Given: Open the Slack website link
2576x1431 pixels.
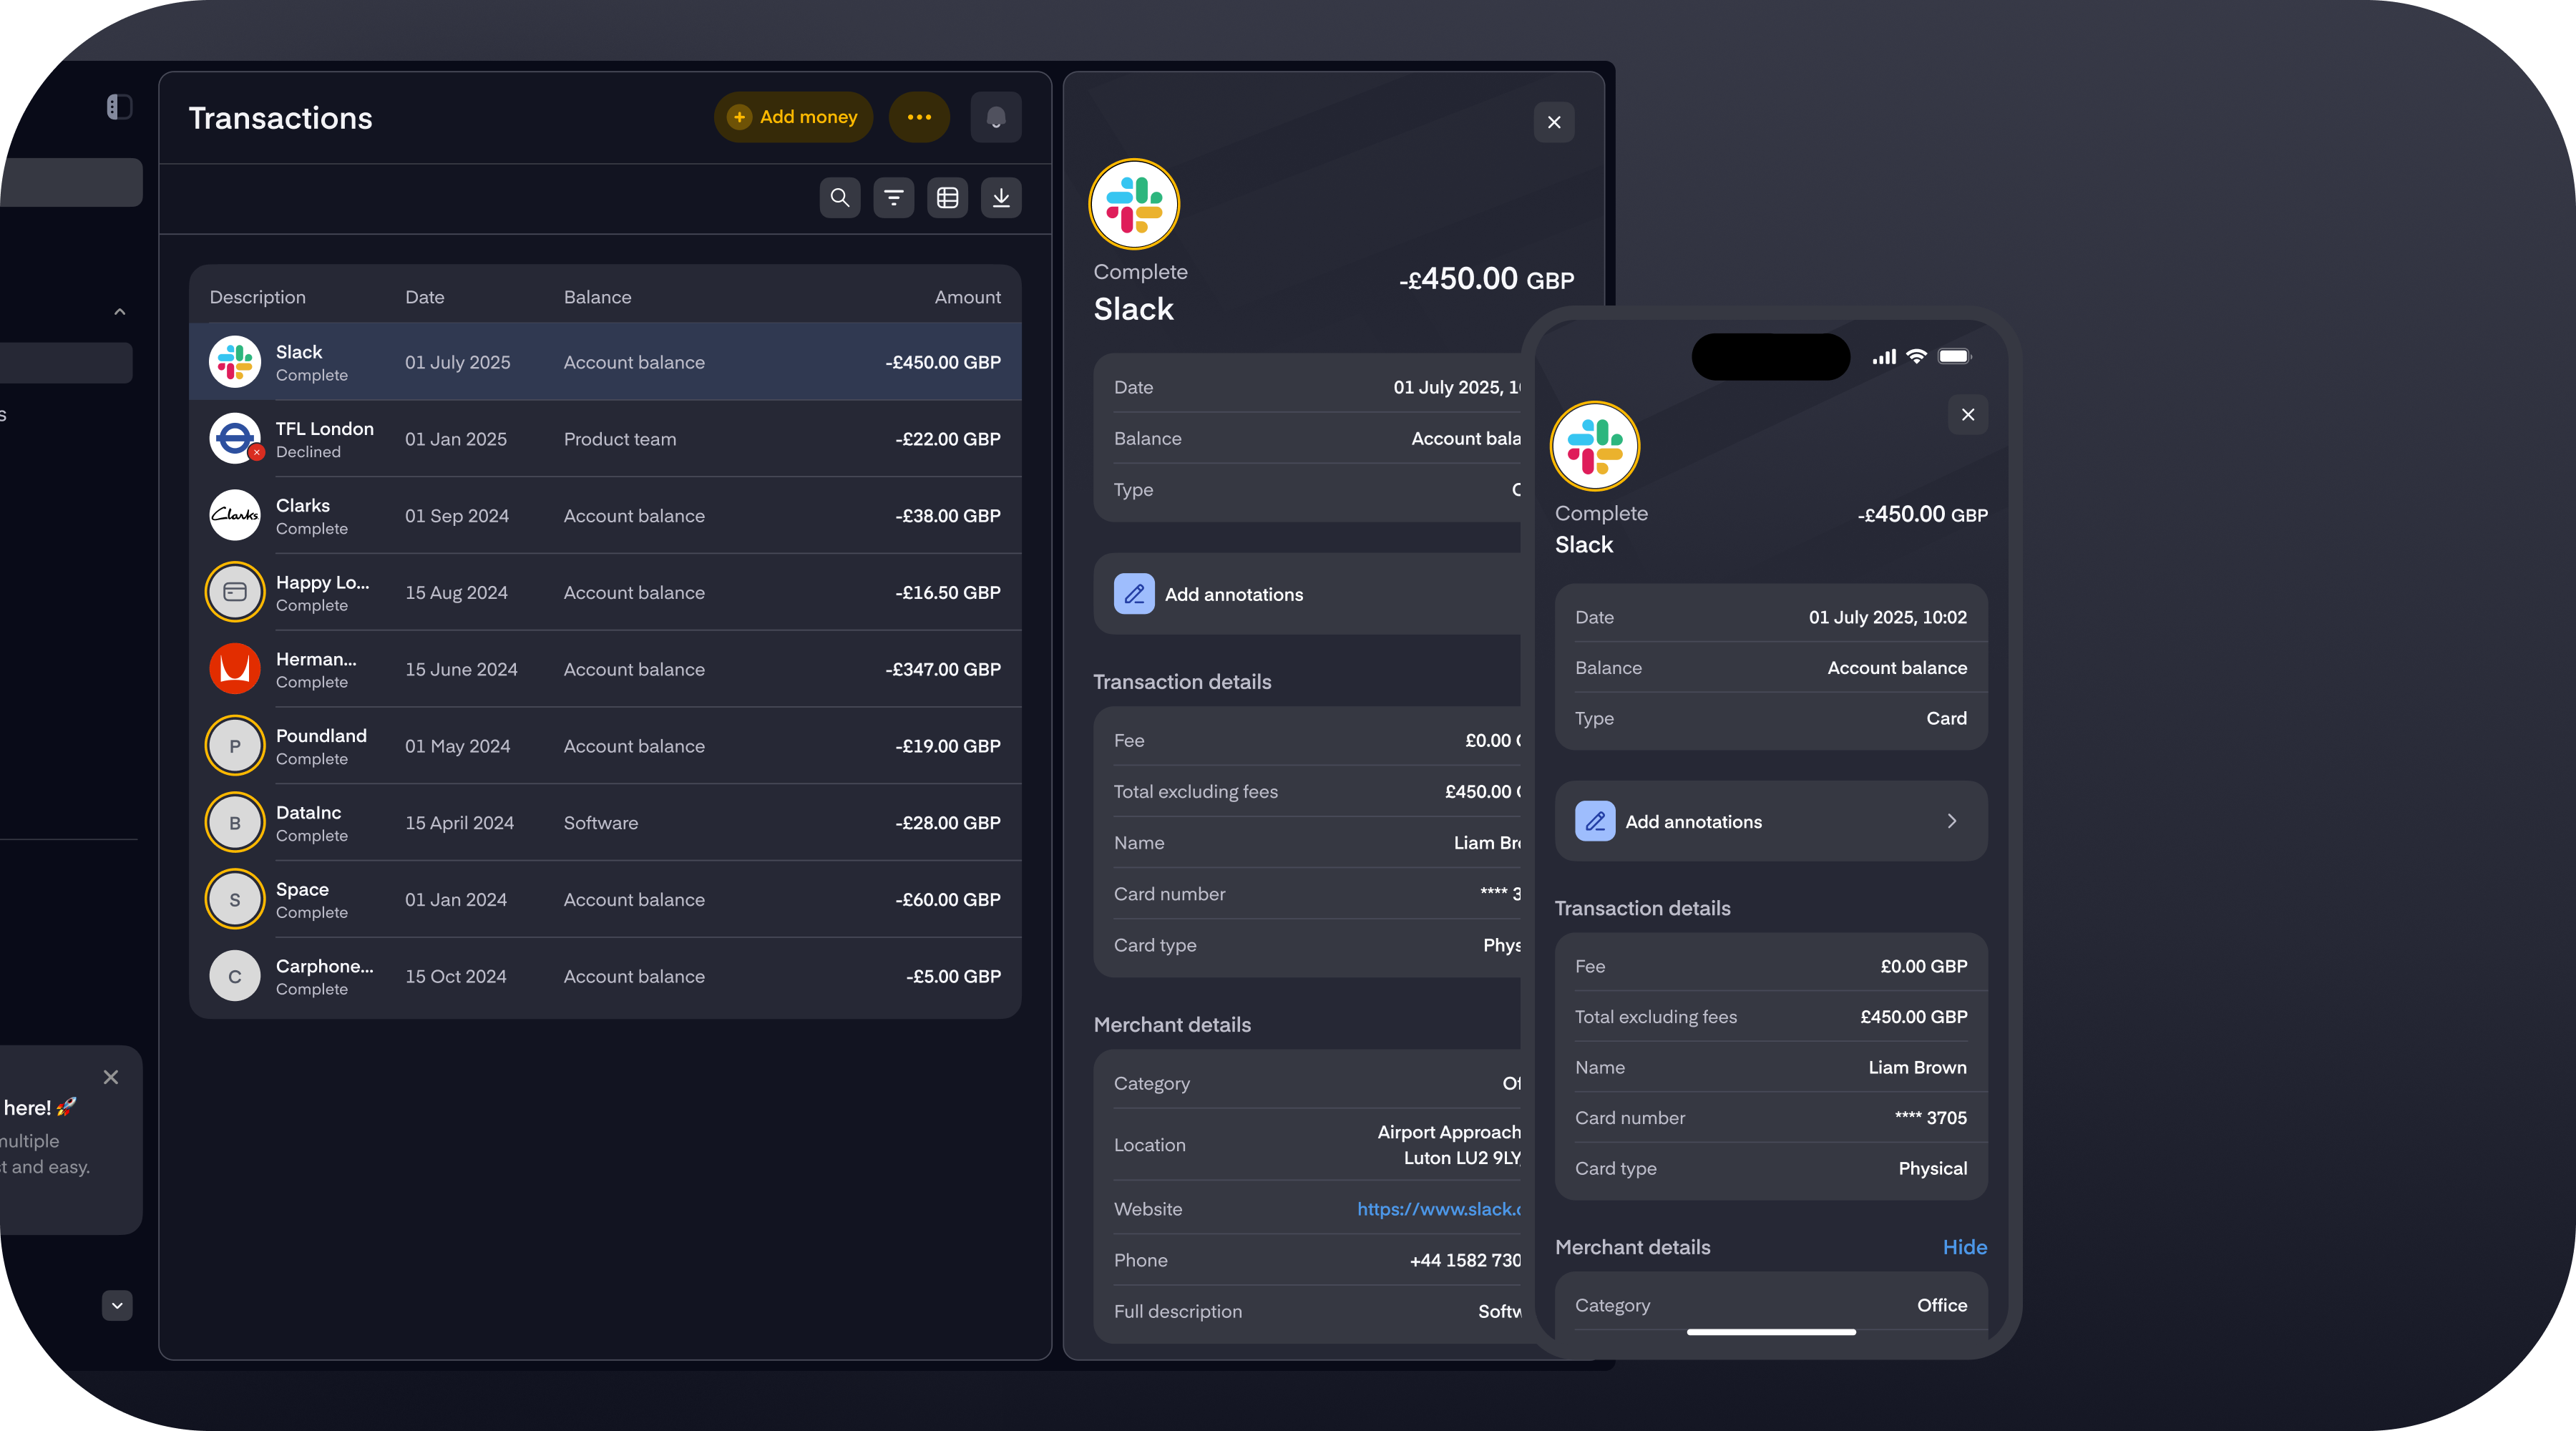Looking at the screenshot, I should (1438, 1209).
